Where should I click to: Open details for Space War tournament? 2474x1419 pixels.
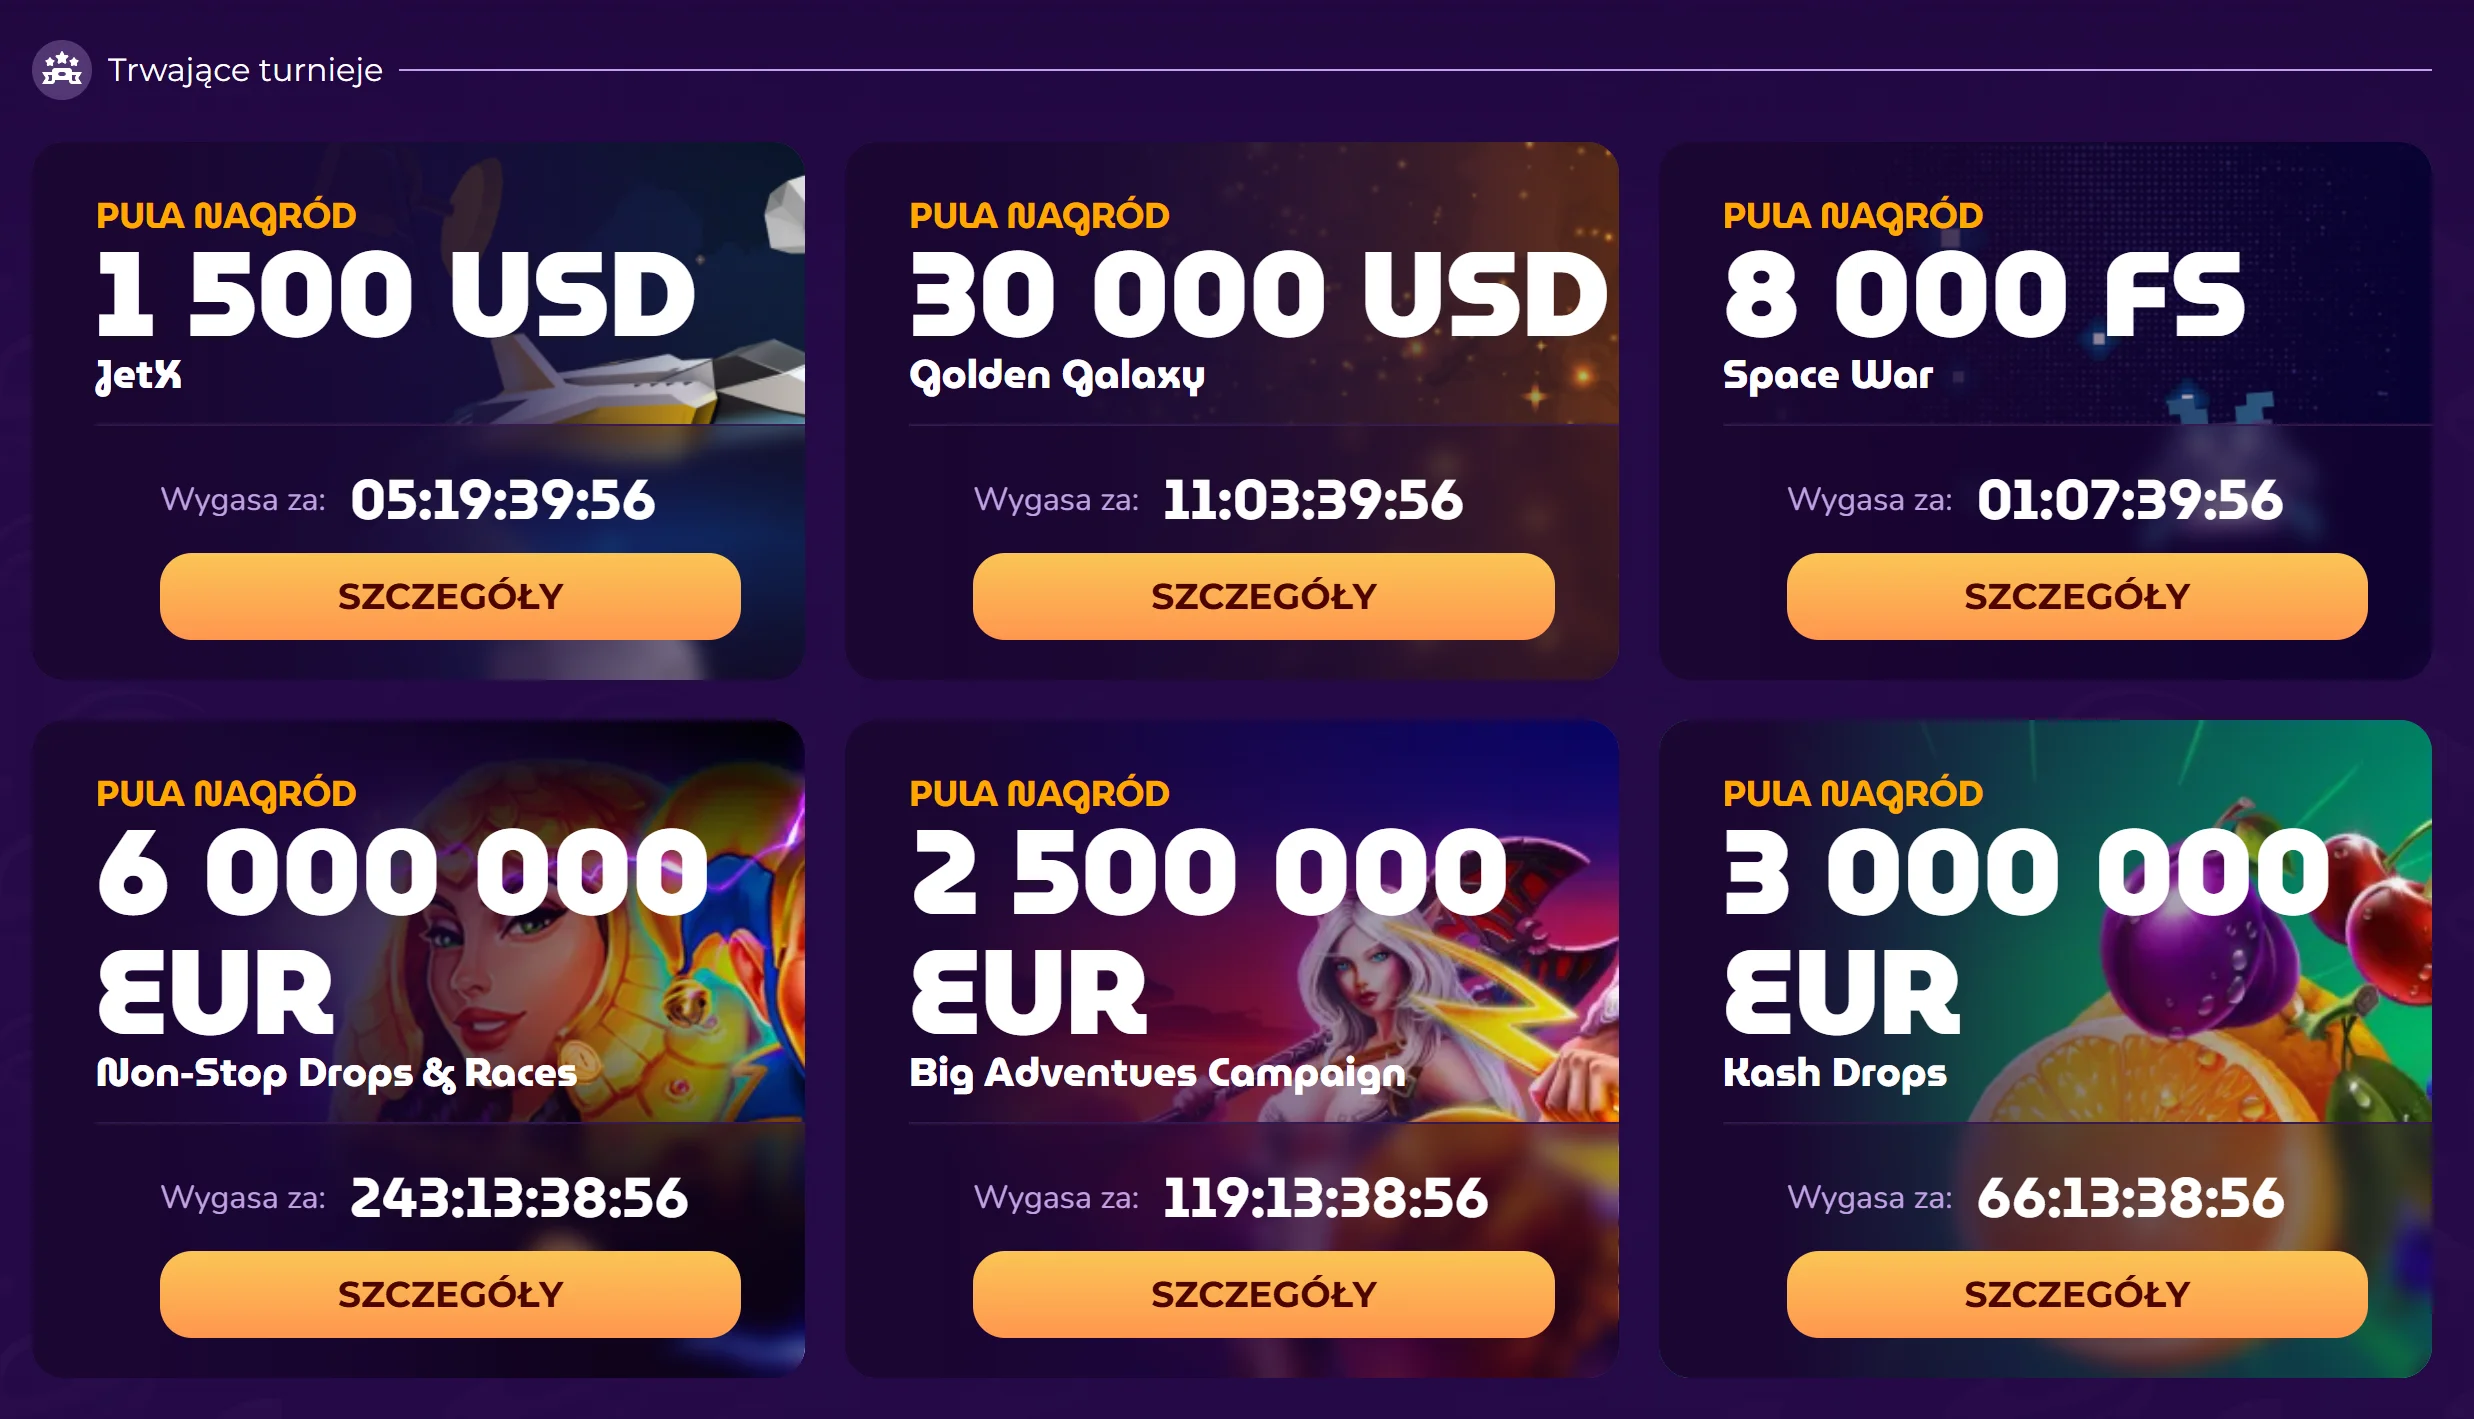pos(2076,596)
